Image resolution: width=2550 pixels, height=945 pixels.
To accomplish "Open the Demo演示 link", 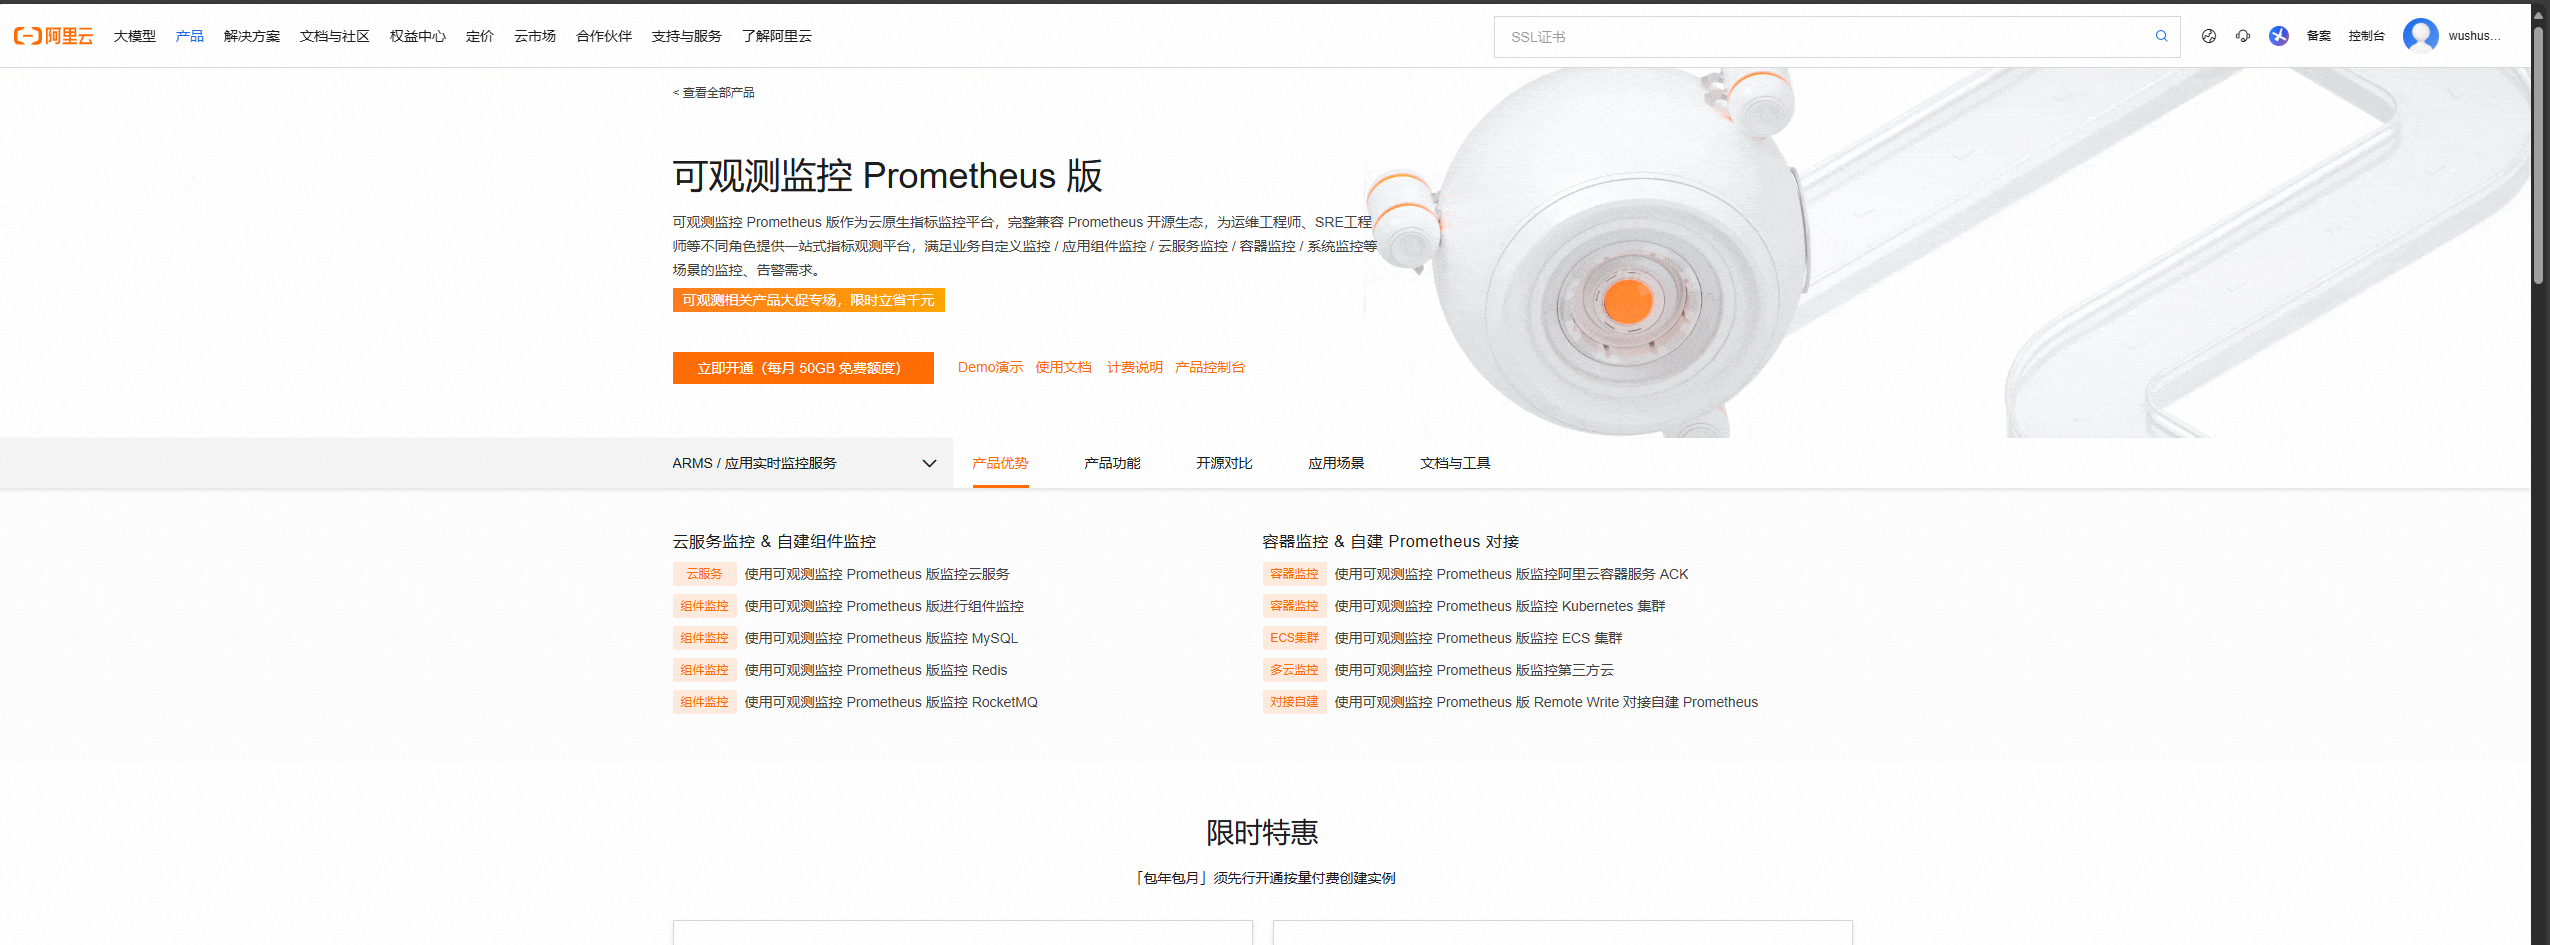I will (x=990, y=367).
